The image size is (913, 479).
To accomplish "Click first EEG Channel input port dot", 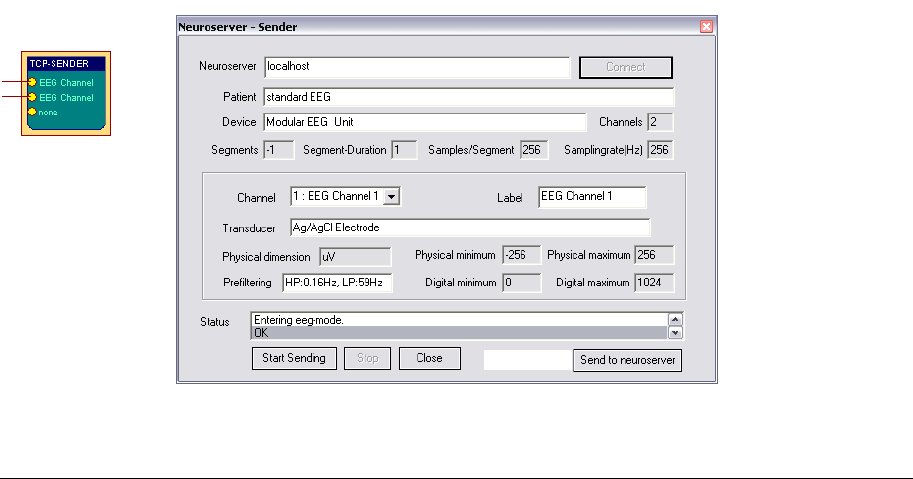I will 33,82.
